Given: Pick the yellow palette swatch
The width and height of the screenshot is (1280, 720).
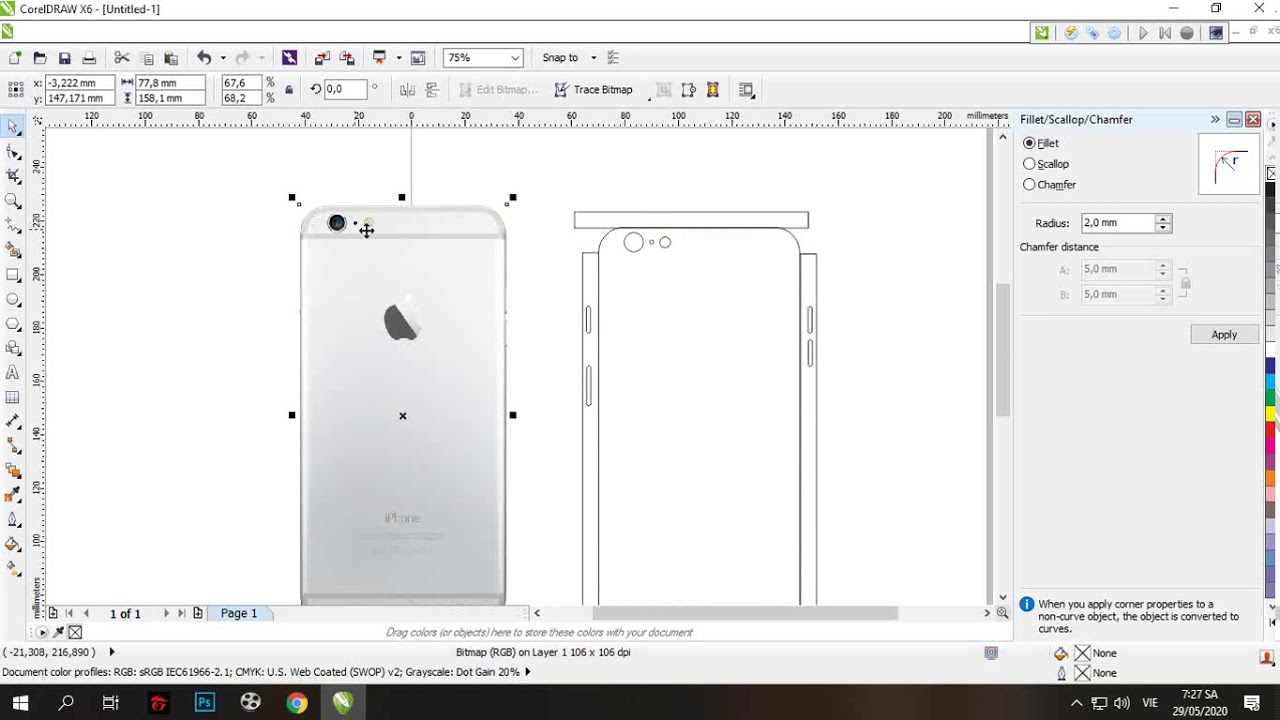Looking at the screenshot, I should click(1271, 412).
